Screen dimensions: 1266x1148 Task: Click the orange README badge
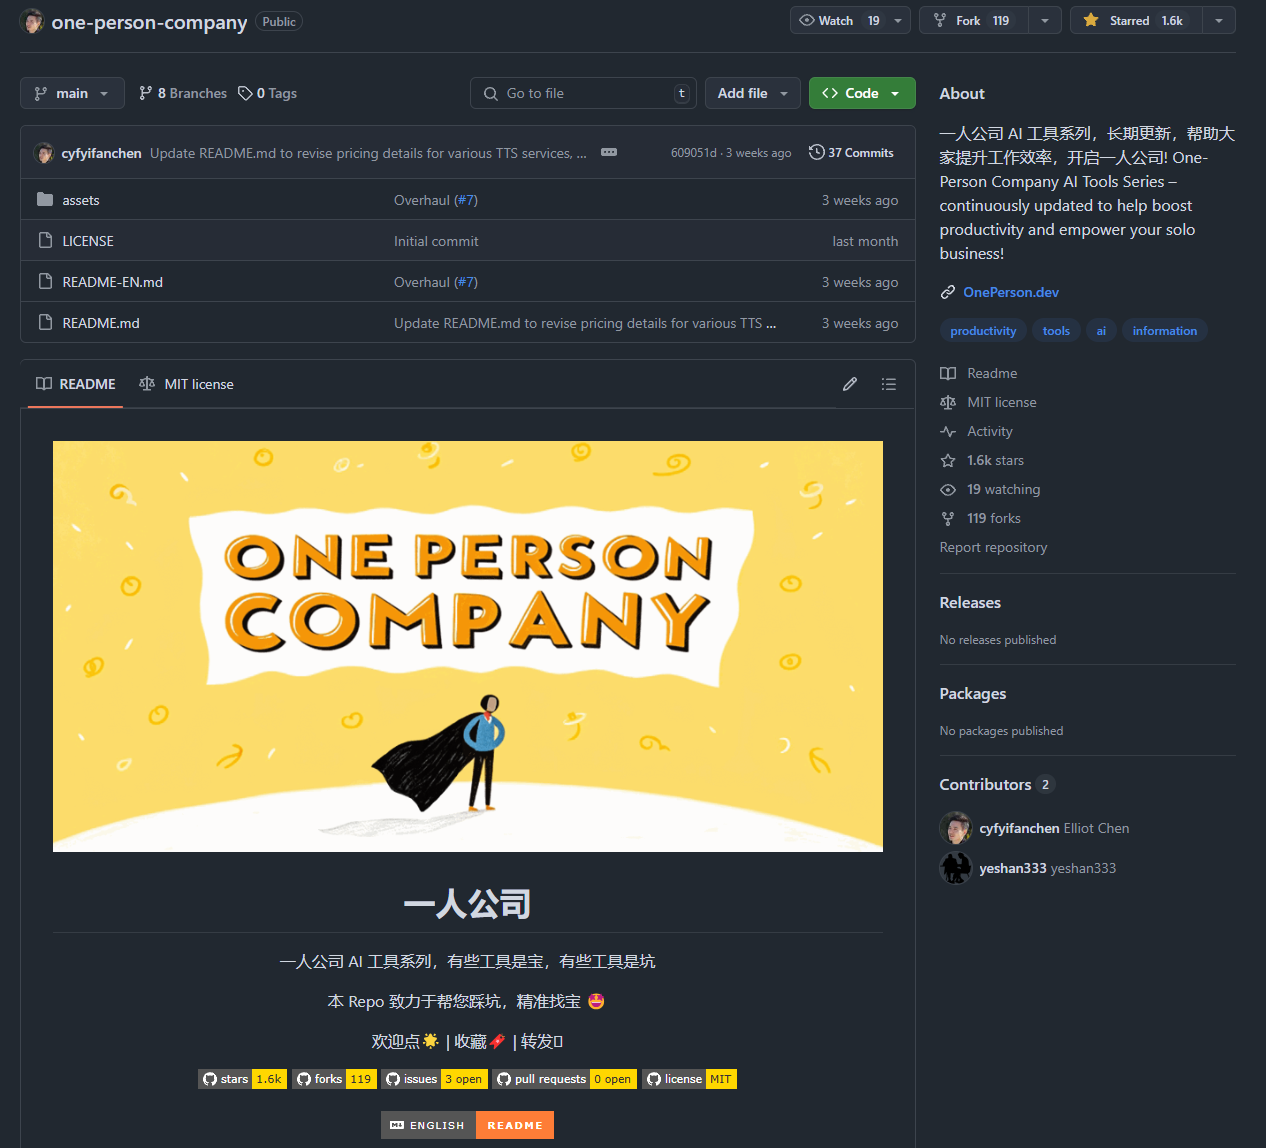coord(515,1125)
